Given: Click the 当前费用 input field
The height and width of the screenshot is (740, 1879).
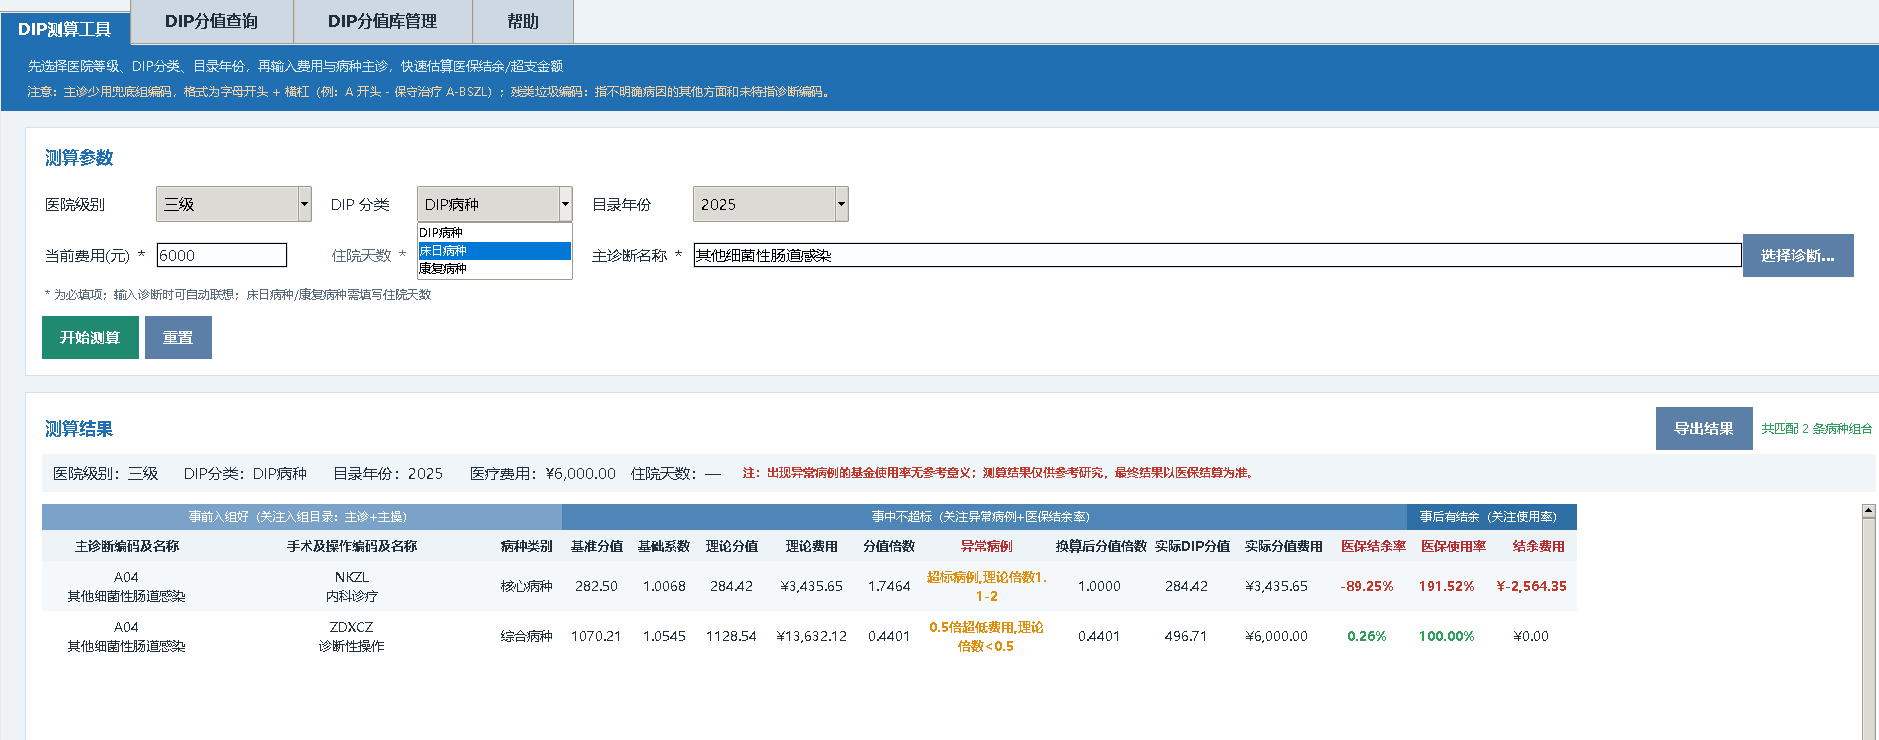Looking at the screenshot, I should (222, 255).
